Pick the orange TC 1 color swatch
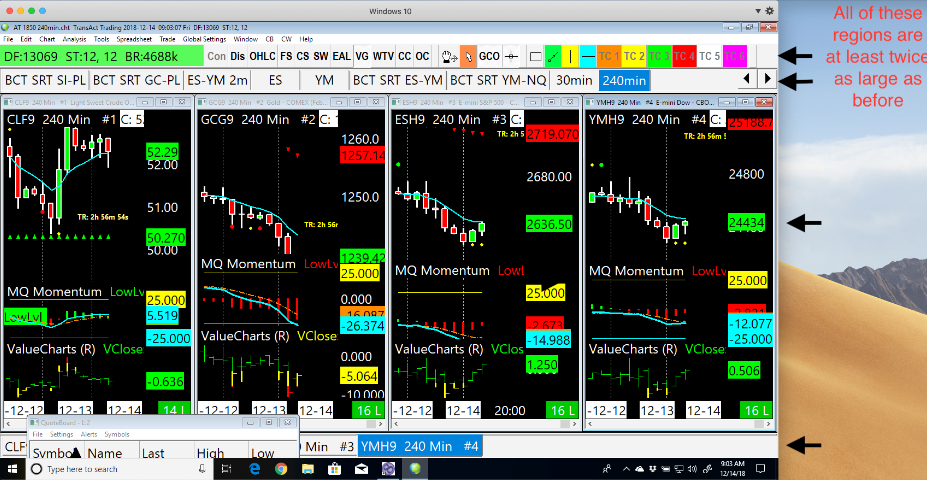Screen dimensions: 927x480 (609, 57)
